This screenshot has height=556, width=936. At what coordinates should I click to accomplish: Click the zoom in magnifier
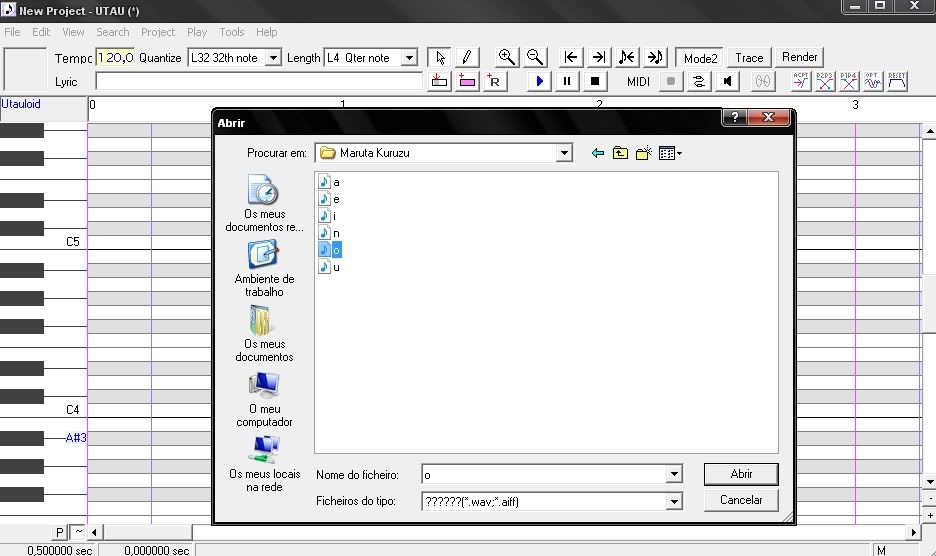[507, 57]
